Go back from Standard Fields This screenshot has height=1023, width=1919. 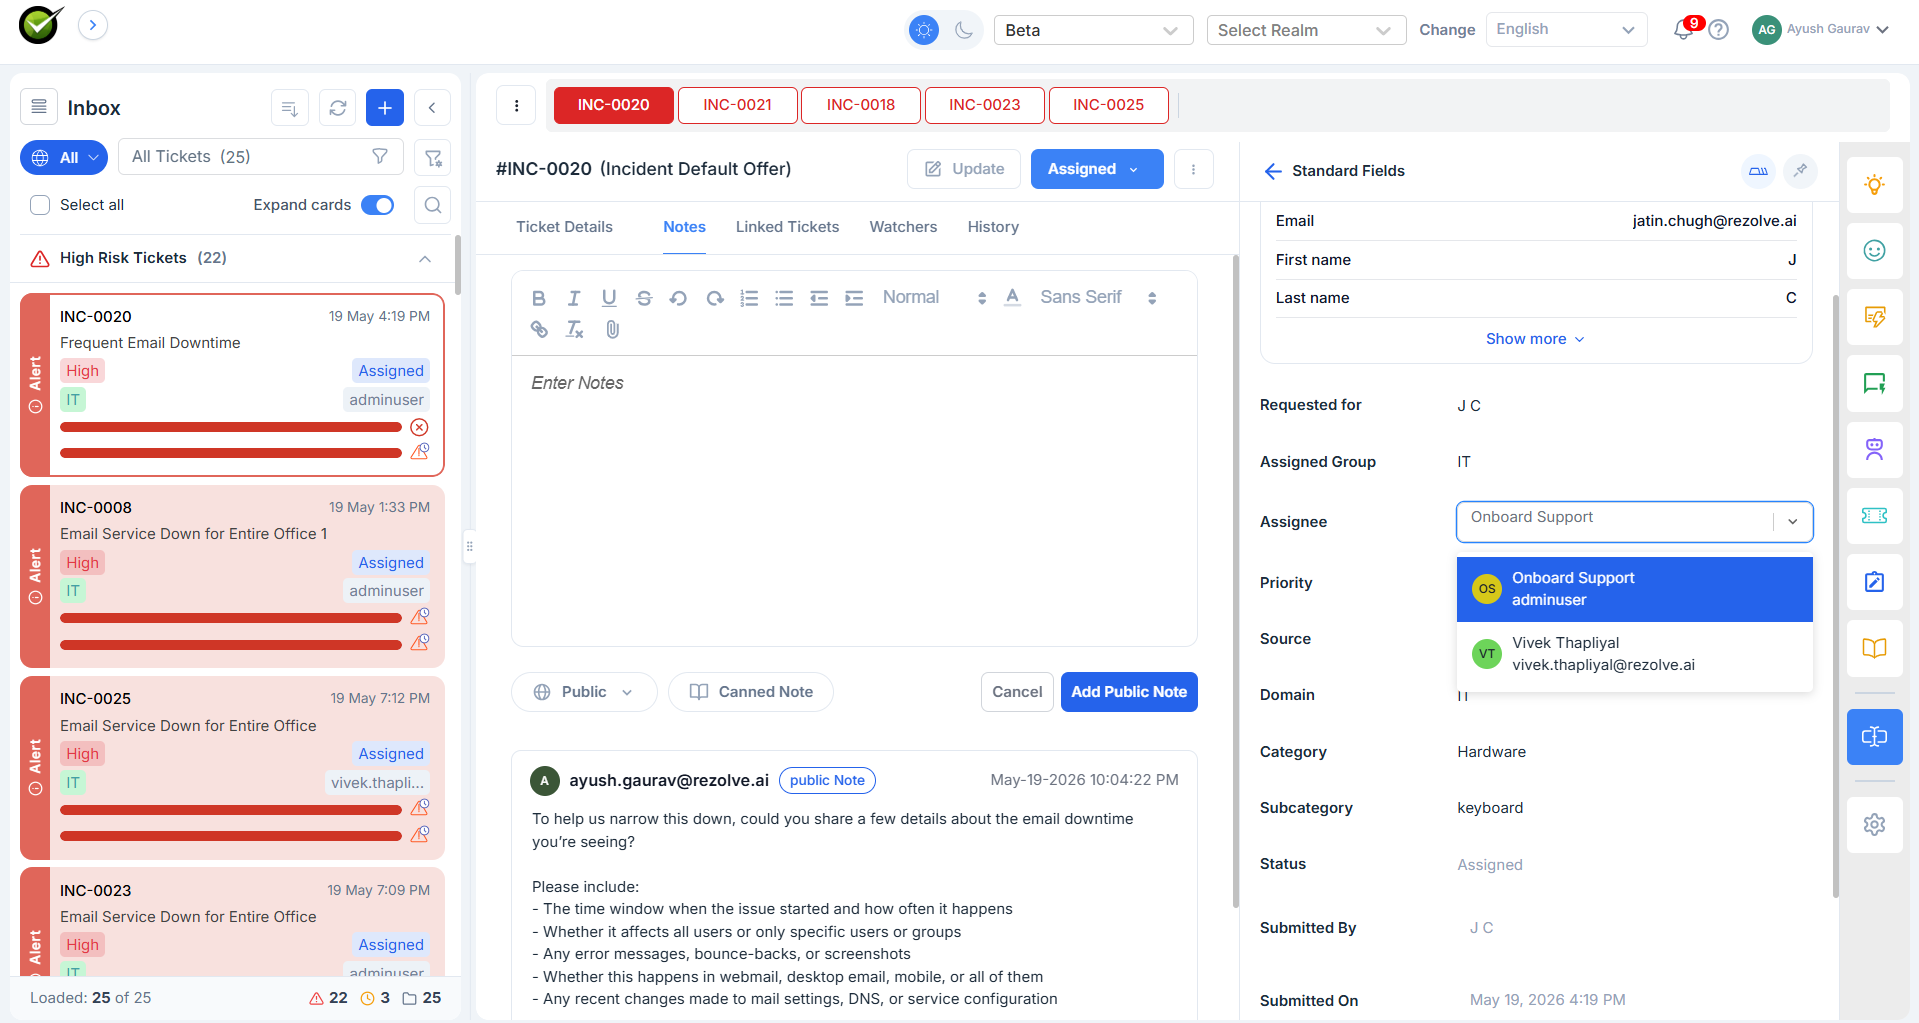point(1273,171)
